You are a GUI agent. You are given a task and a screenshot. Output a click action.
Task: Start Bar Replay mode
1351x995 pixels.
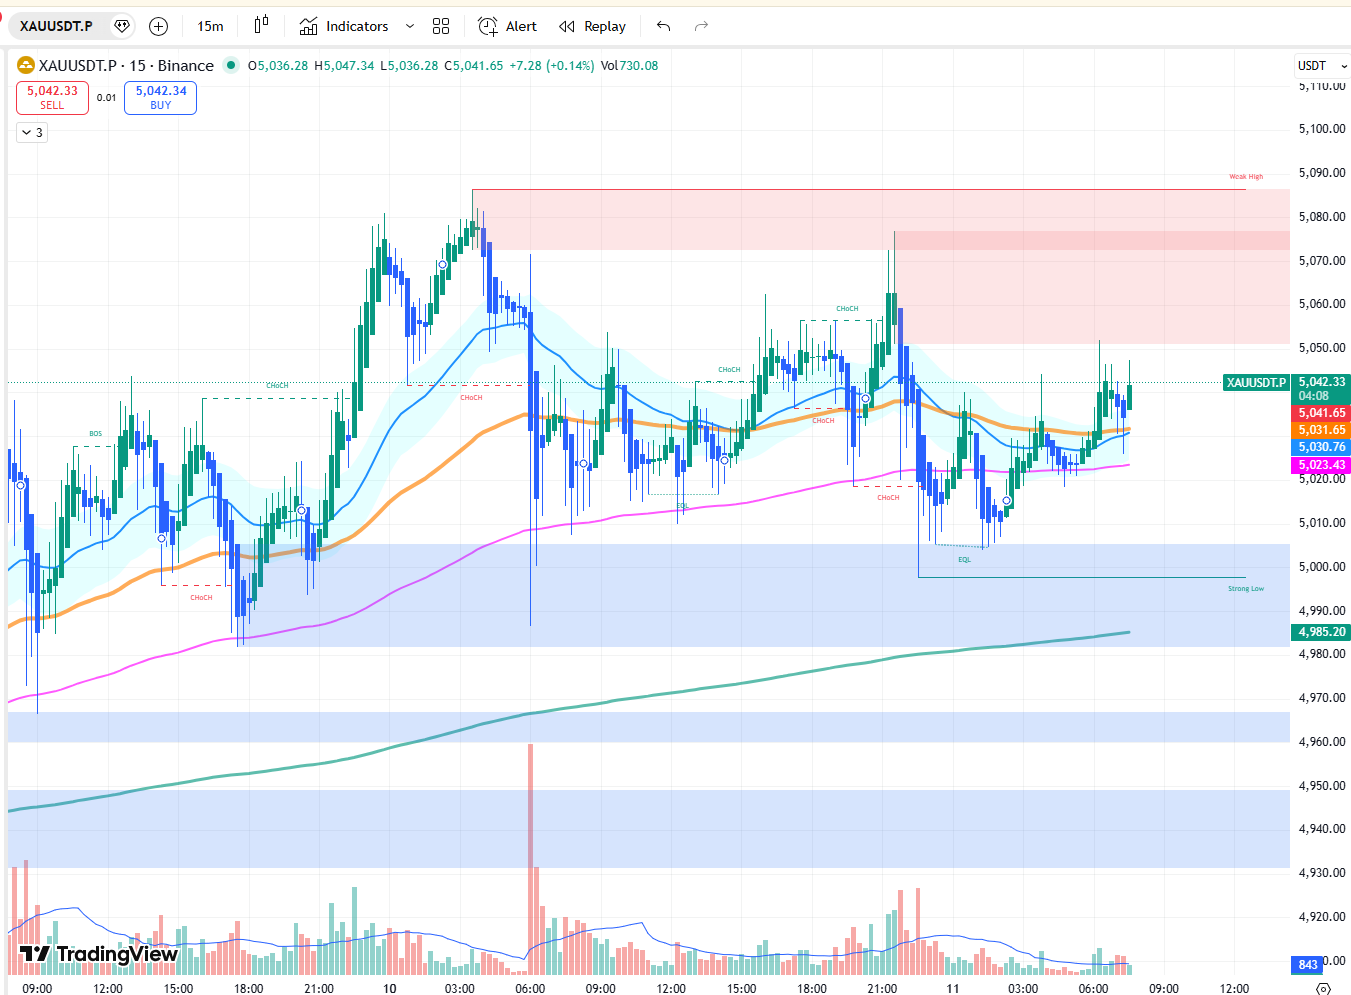(x=592, y=26)
